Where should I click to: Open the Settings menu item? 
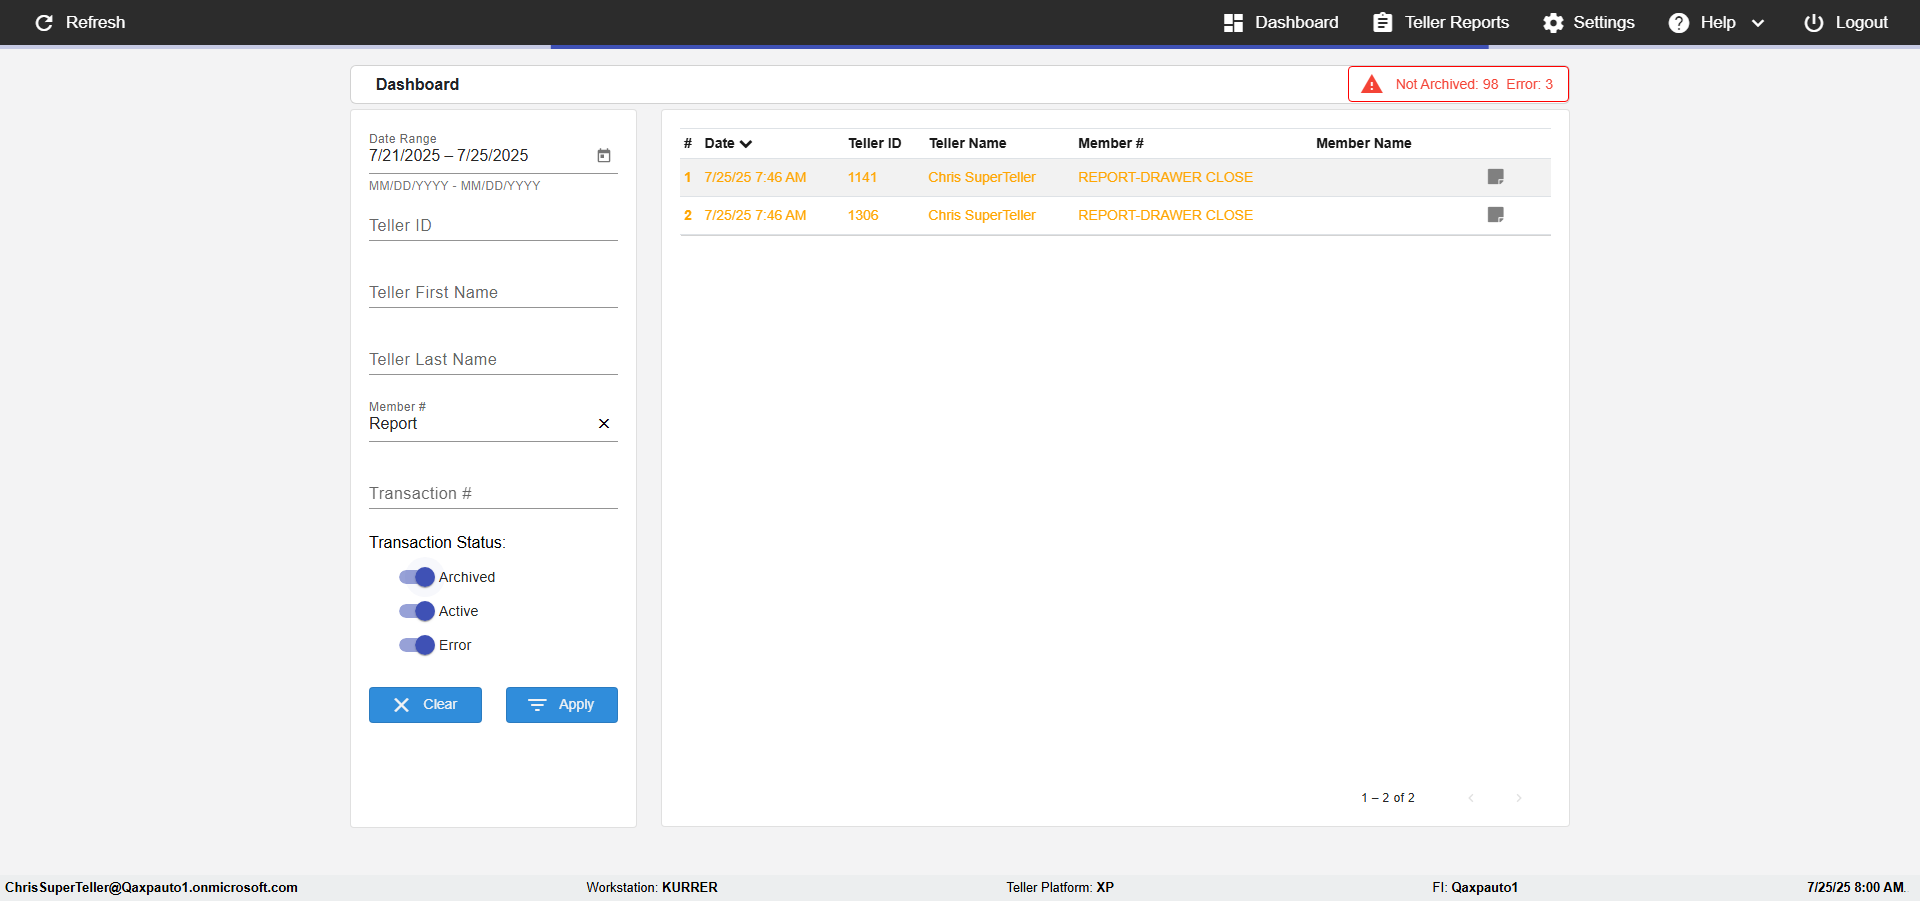pos(1589,23)
